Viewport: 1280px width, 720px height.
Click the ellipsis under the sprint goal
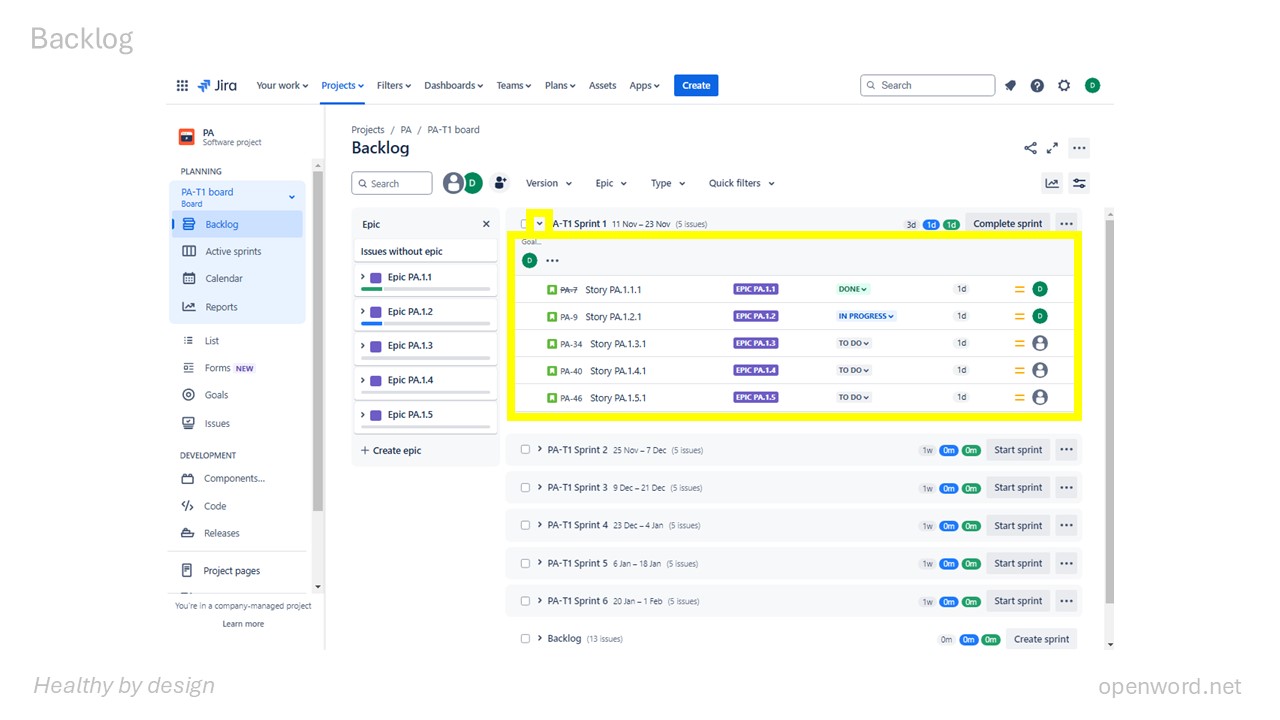coord(552,261)
